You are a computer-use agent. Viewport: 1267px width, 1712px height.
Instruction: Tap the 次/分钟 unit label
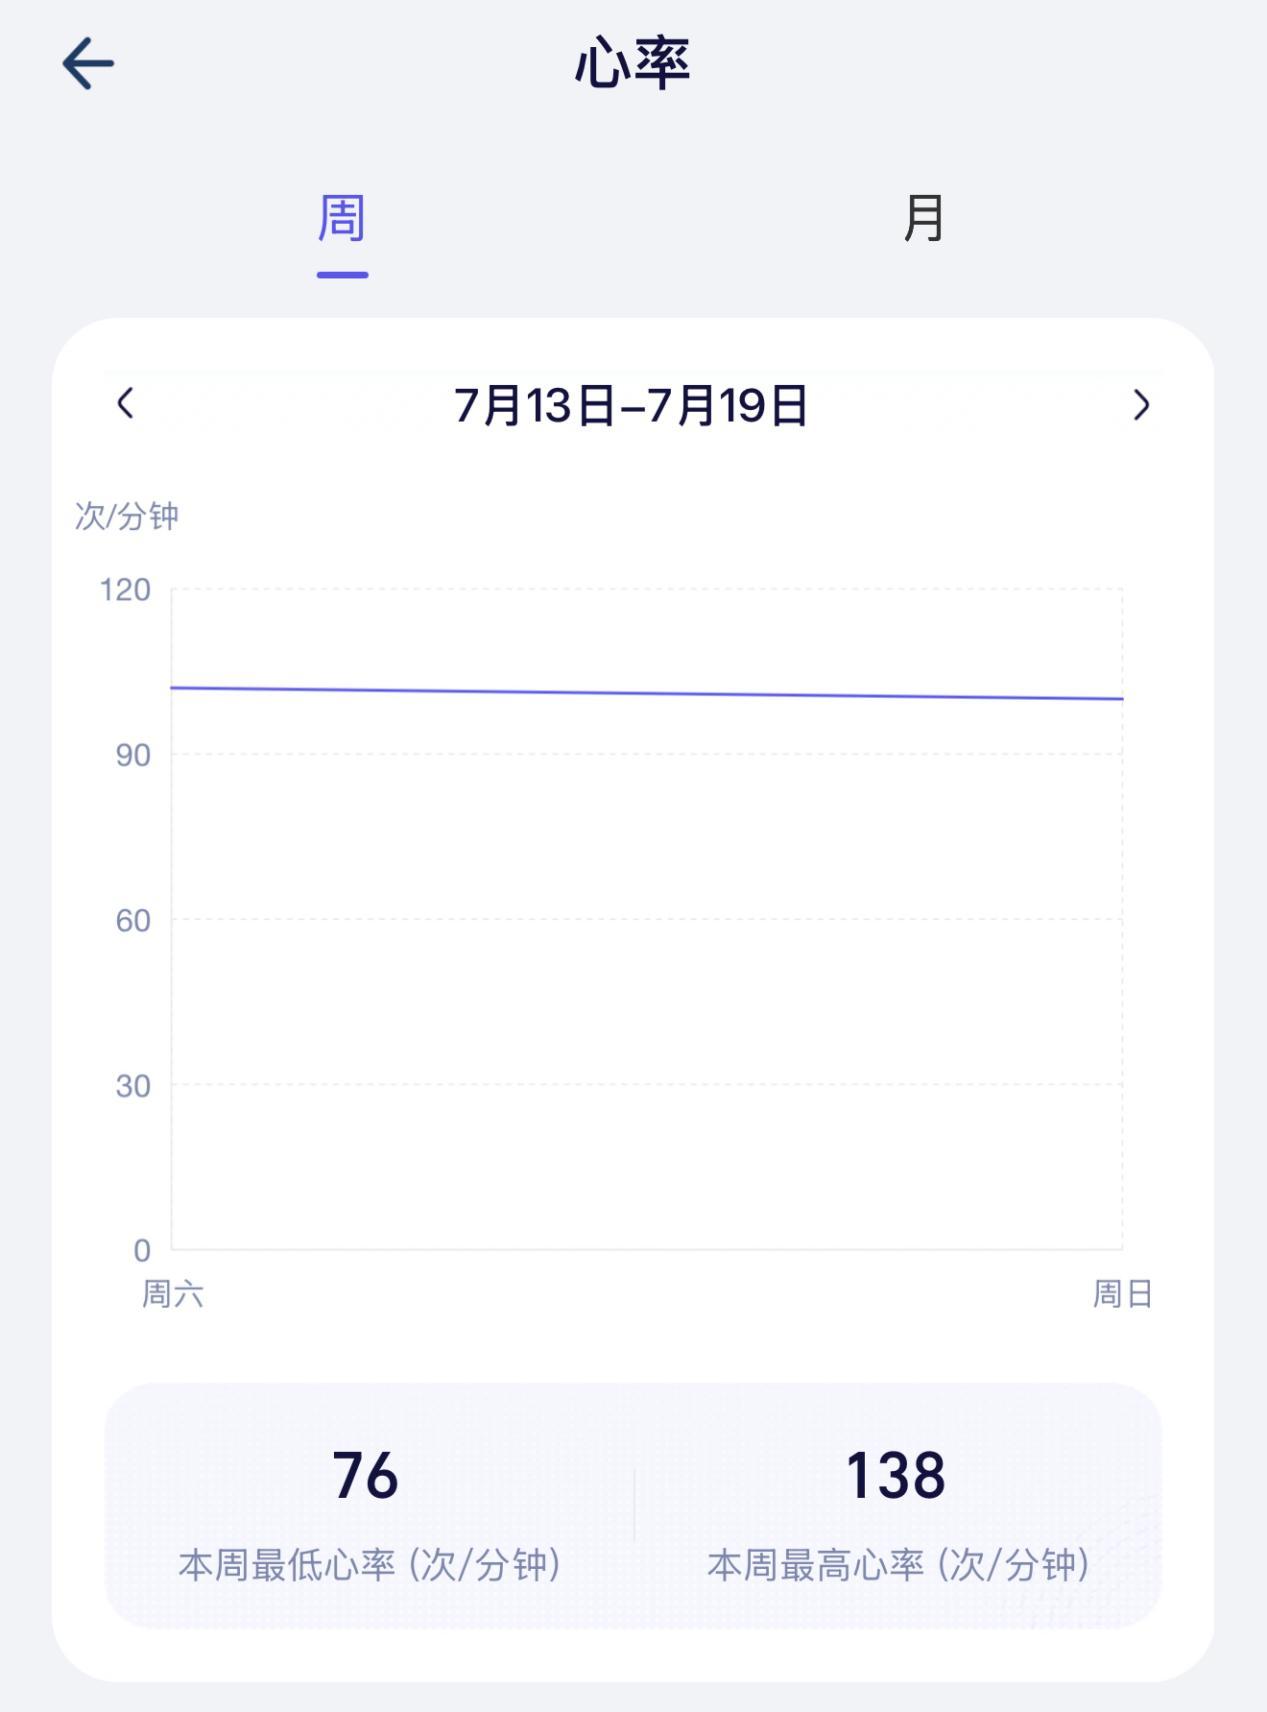tap(126, 516)
